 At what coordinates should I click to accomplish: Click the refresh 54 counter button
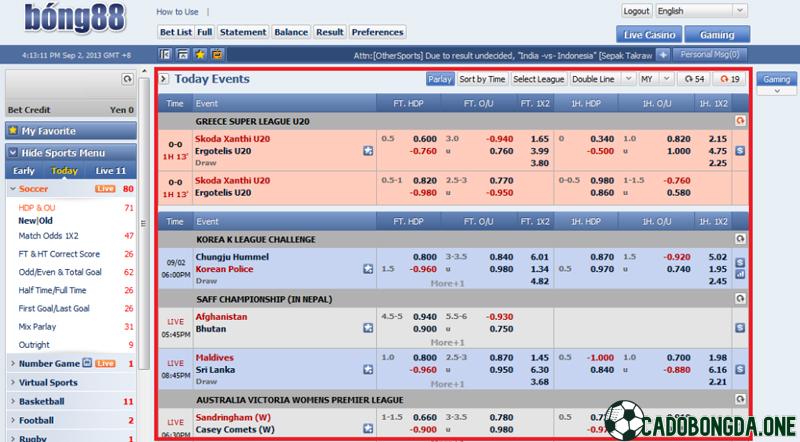(x=694, y=79)
